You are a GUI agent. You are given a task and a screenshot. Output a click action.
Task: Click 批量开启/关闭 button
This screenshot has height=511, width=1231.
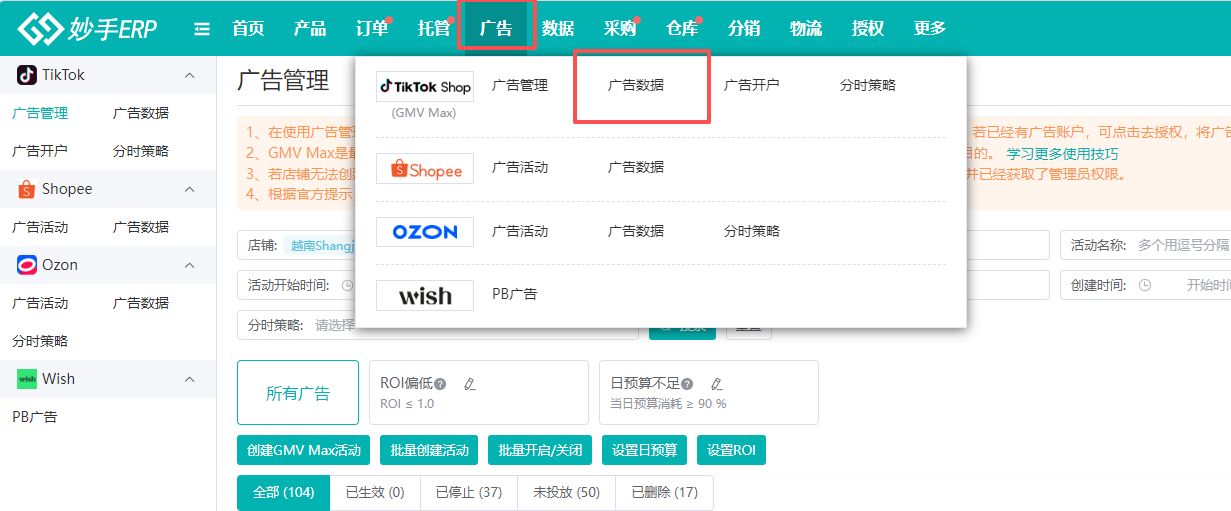pyautogui.click(x=540, y=450)
